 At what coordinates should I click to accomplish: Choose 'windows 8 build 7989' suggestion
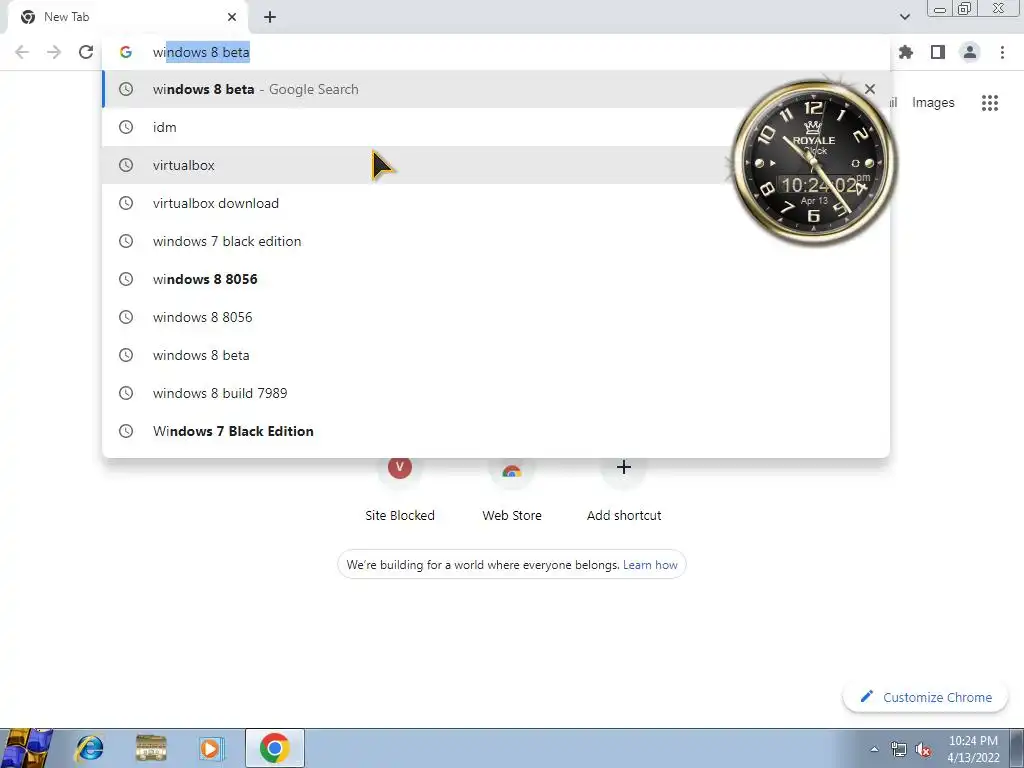[x=496, y=393]
